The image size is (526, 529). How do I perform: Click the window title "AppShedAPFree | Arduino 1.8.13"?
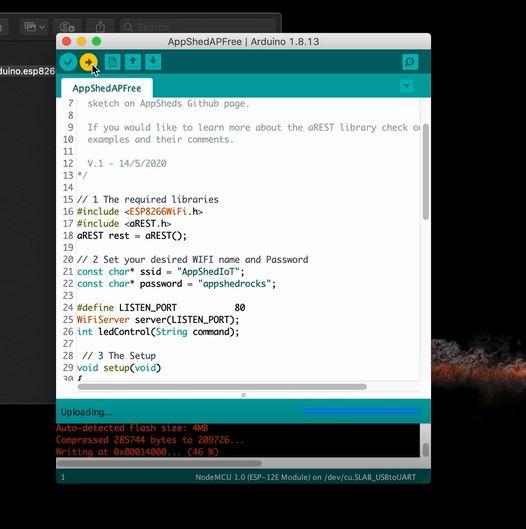tap(243, 41)
